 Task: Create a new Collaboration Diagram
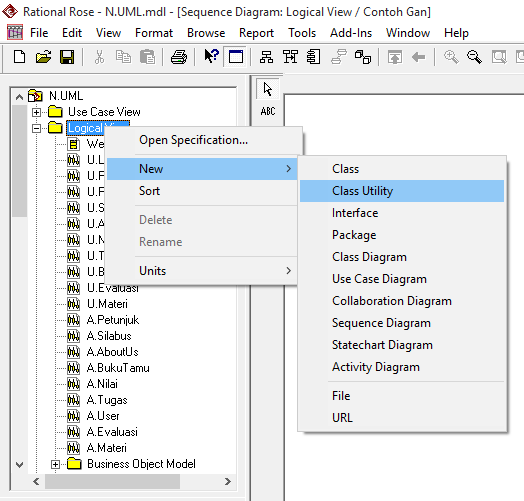tap(402, 301)
